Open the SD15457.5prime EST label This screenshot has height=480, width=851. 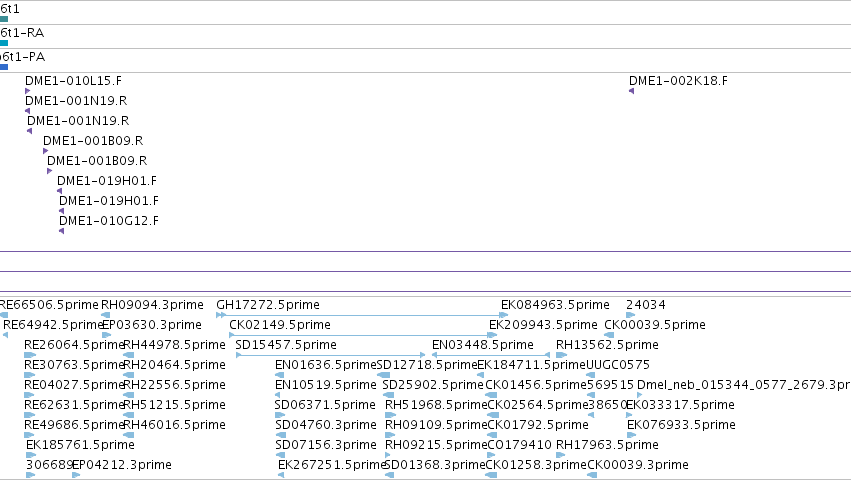286,345
